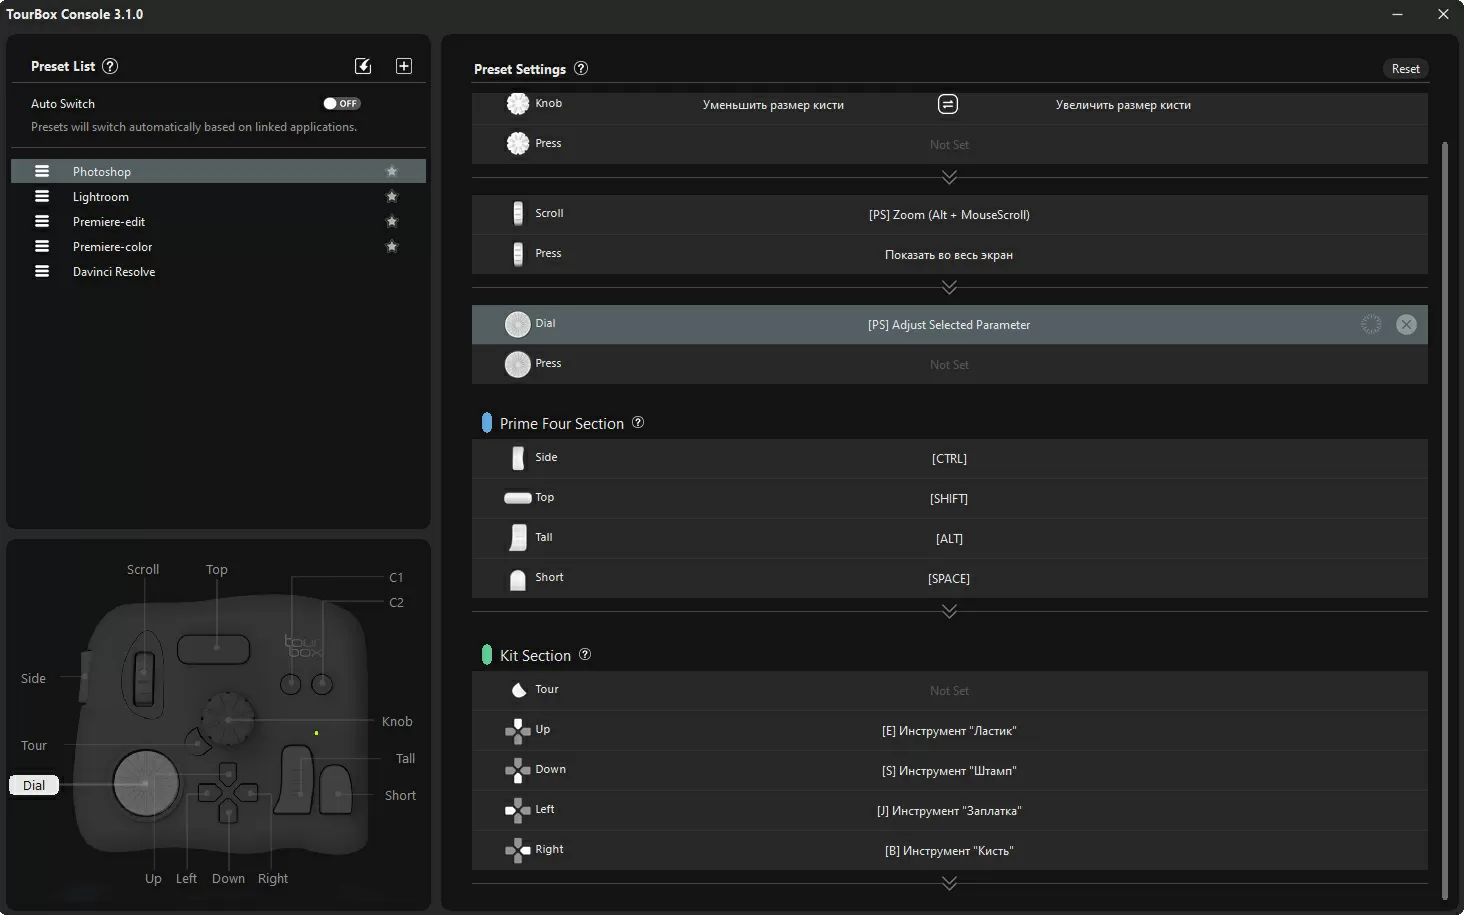Viewport: 1464px width, 915px height.
Task: Expand the chevron below the Scroll Press row
Action: click(949, 287)
